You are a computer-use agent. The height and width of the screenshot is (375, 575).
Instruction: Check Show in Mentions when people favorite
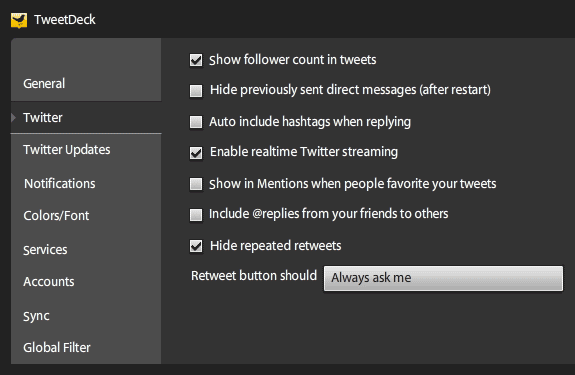coord(196,184)
